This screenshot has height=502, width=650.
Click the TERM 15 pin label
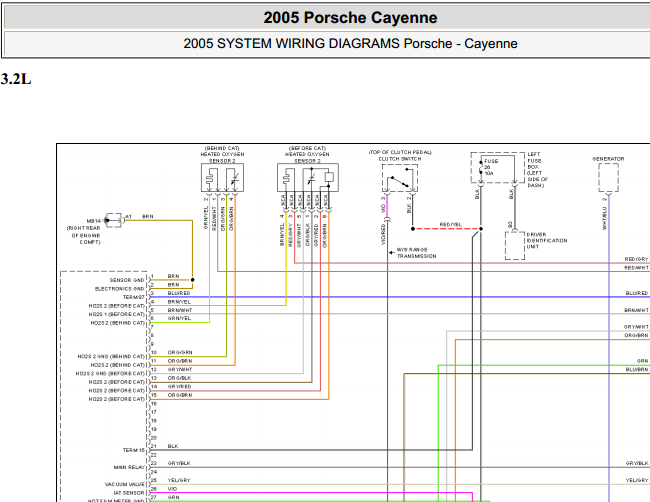coord(133,450)
